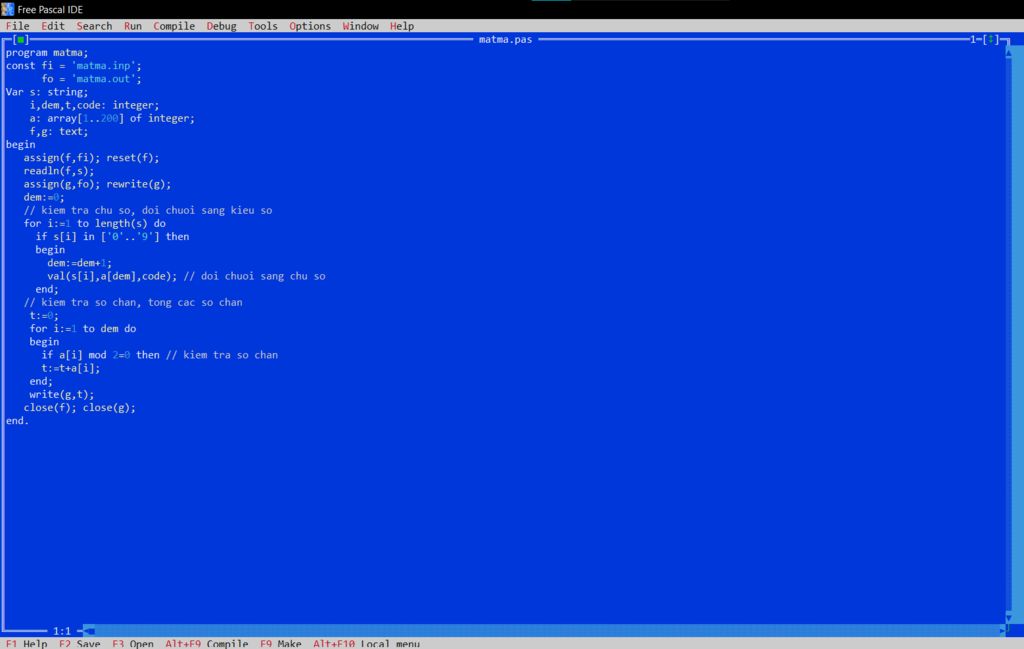This screenshot has height=649, width=1024.
Task: Click the 'f,g: text;' line
Action: [x=59, y=131]
